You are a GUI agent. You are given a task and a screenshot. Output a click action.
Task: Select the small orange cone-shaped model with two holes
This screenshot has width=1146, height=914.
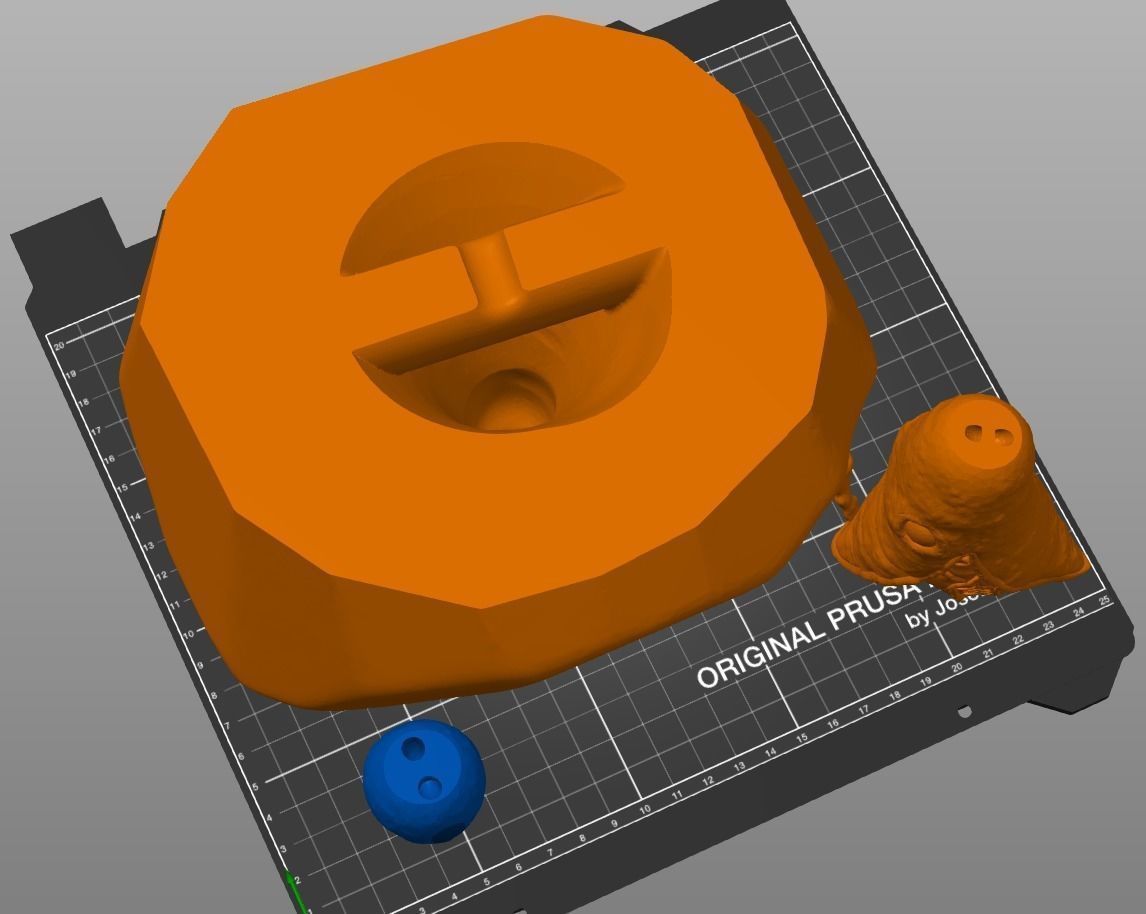pos(961,495)
